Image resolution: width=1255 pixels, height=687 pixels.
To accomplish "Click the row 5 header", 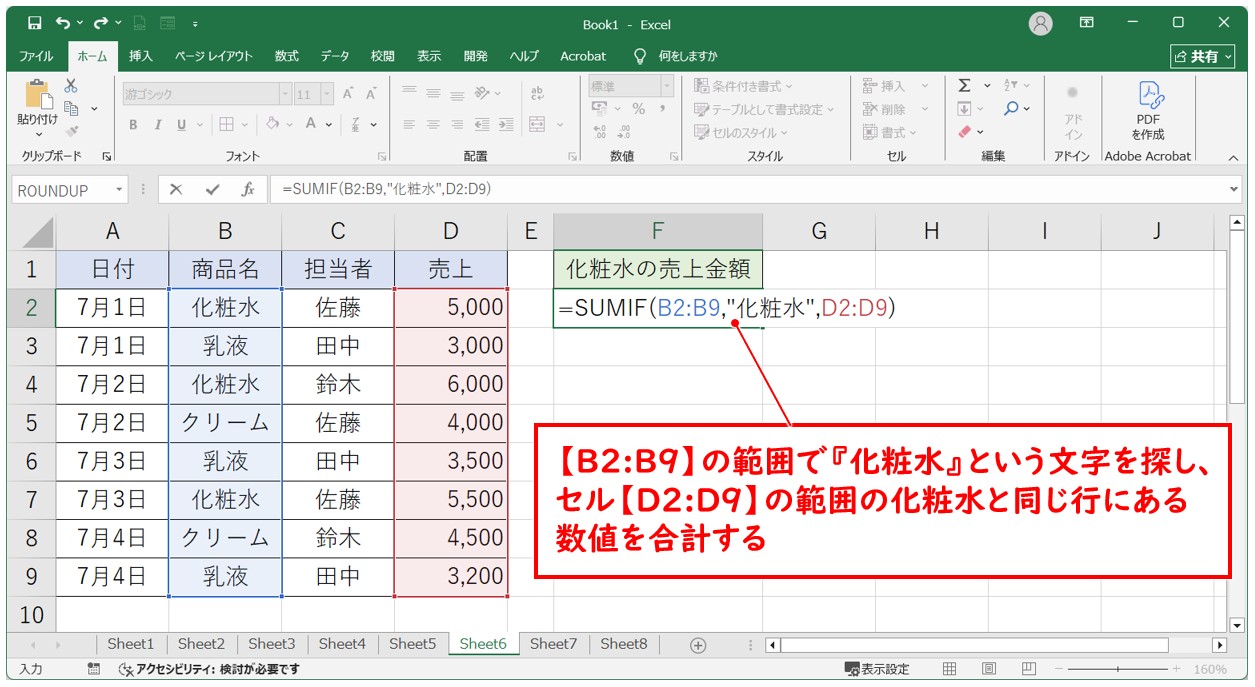I will tap(31, 423).
